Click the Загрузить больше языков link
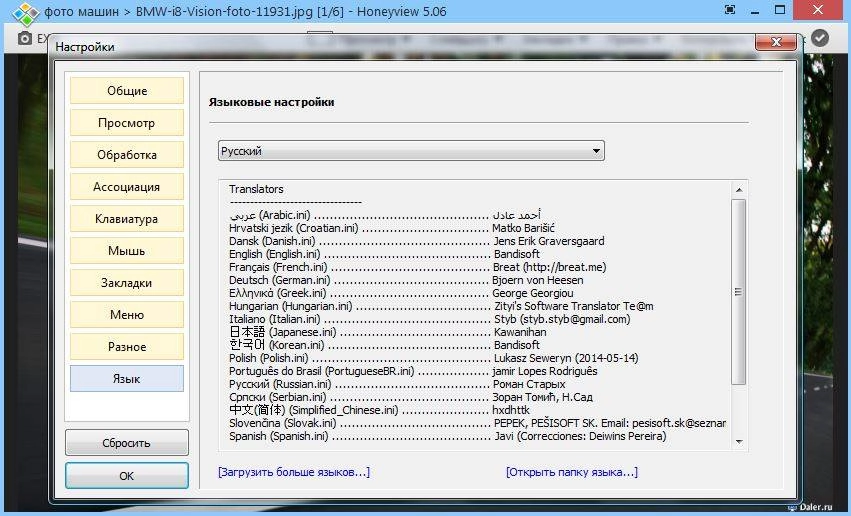Image resolution: width=851 pixels, height=516 pixels. point(294,472)
